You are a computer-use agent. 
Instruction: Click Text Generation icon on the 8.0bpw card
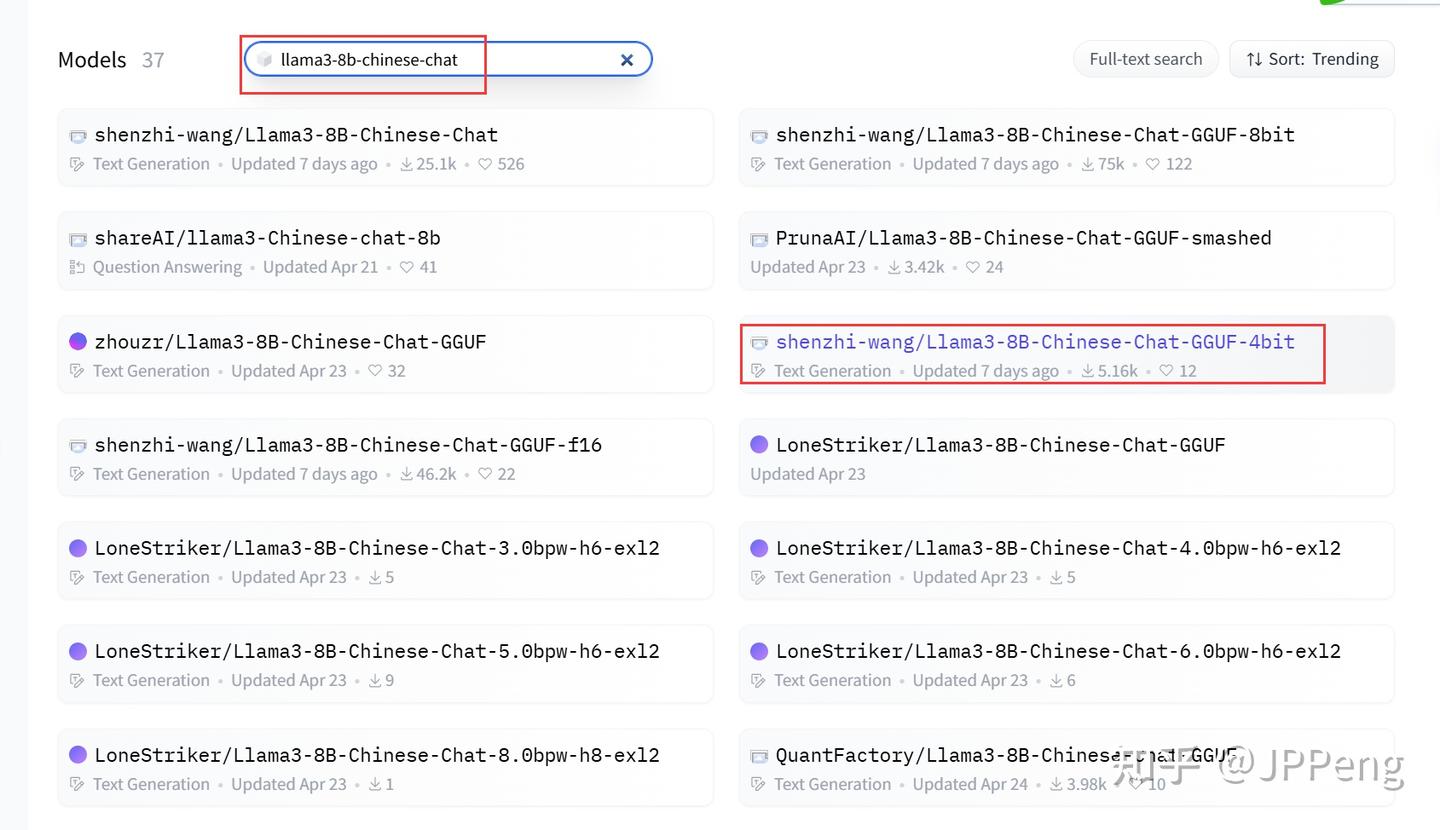pyautogui.click(x=77, y=784)
